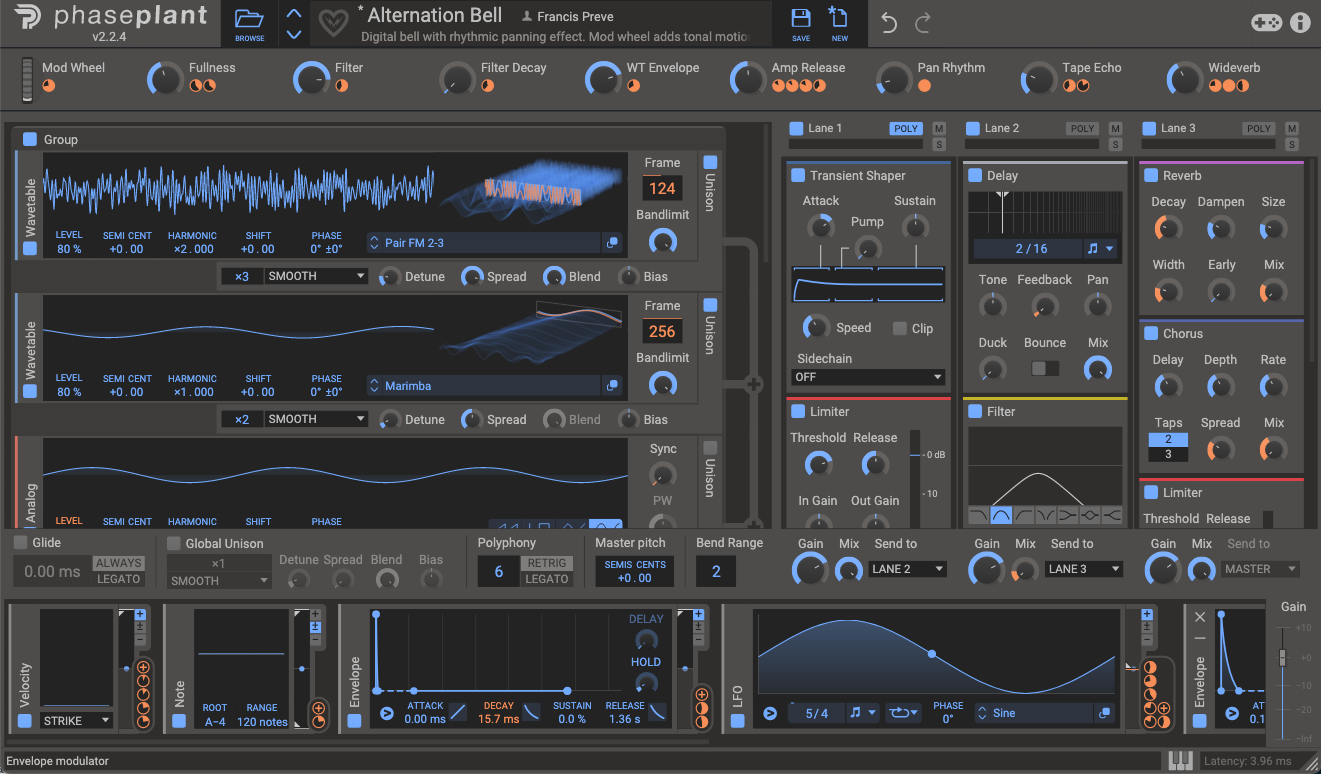
Task: Click the Lane 3 POLY button
Action: (1259, 128)
